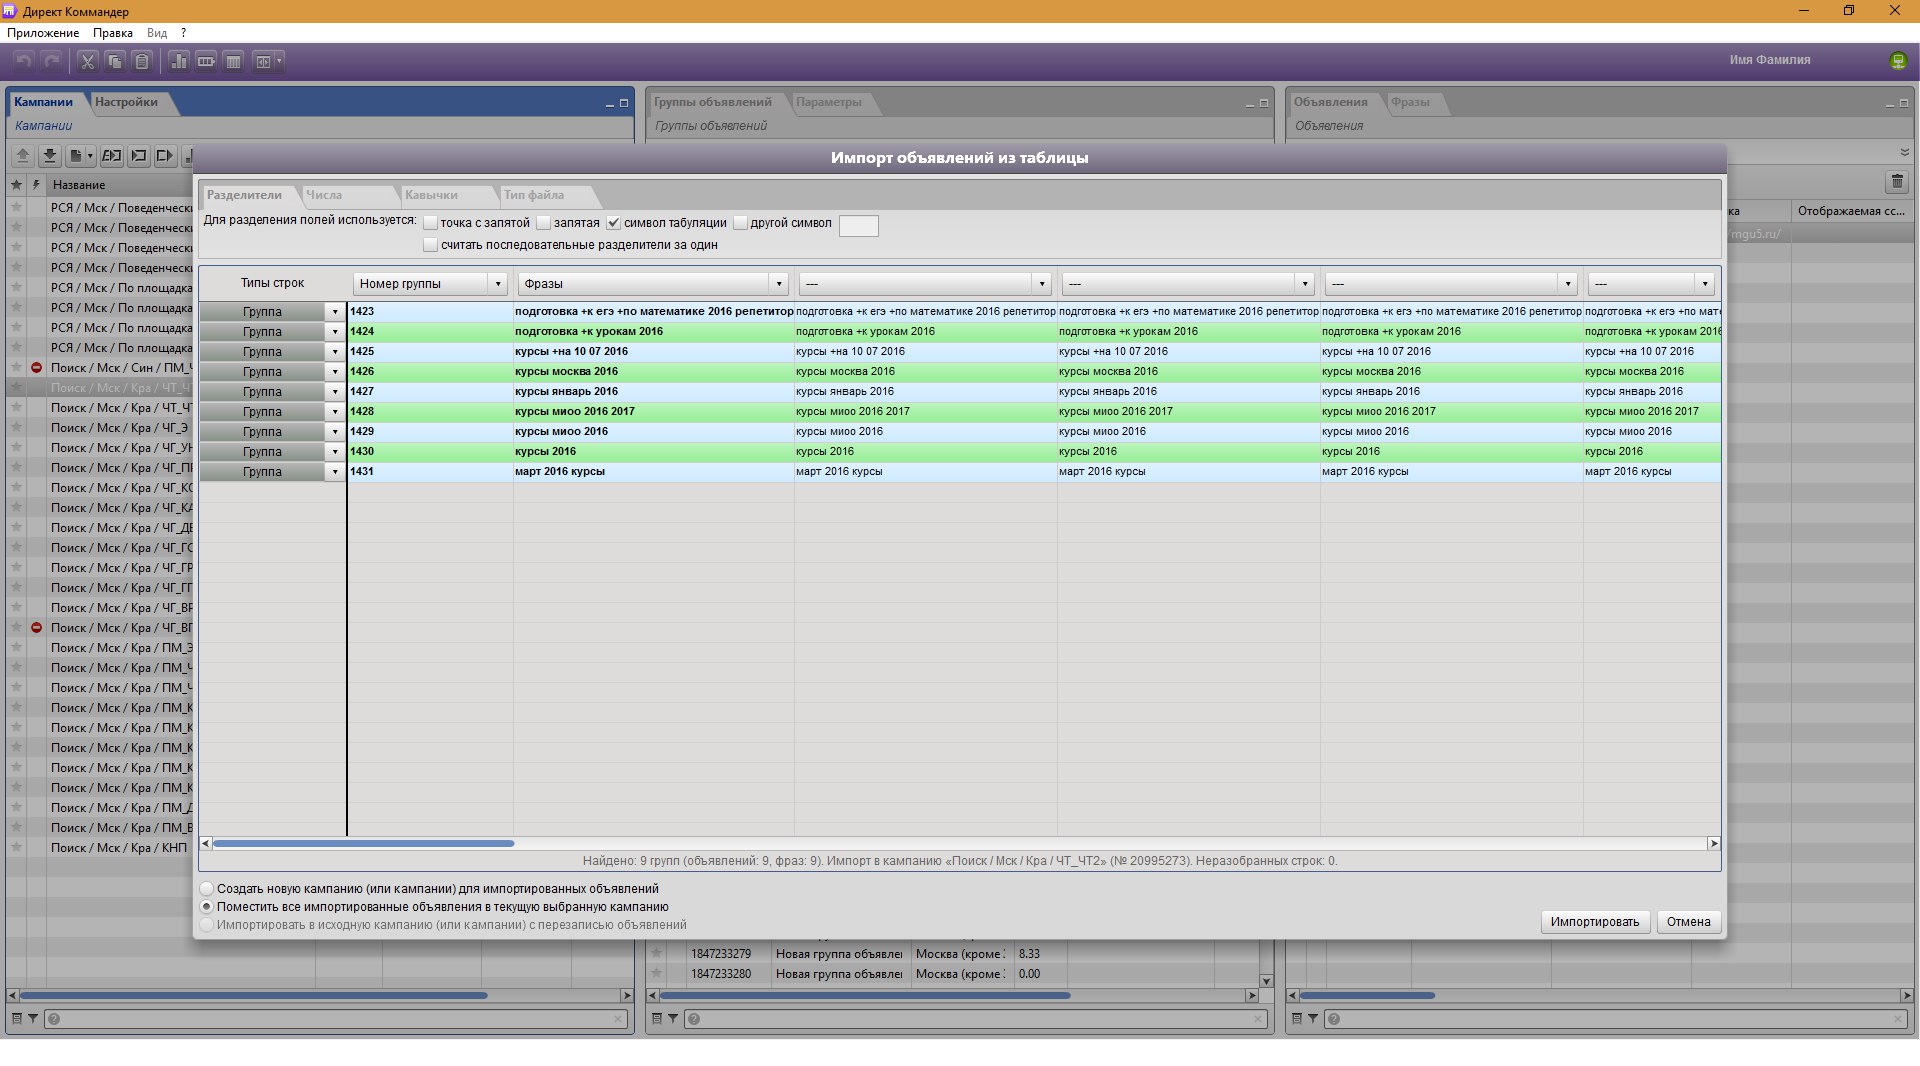Open the statistics bar chart icon
Screen dimensions: 1920x1066
click(179, 62)
